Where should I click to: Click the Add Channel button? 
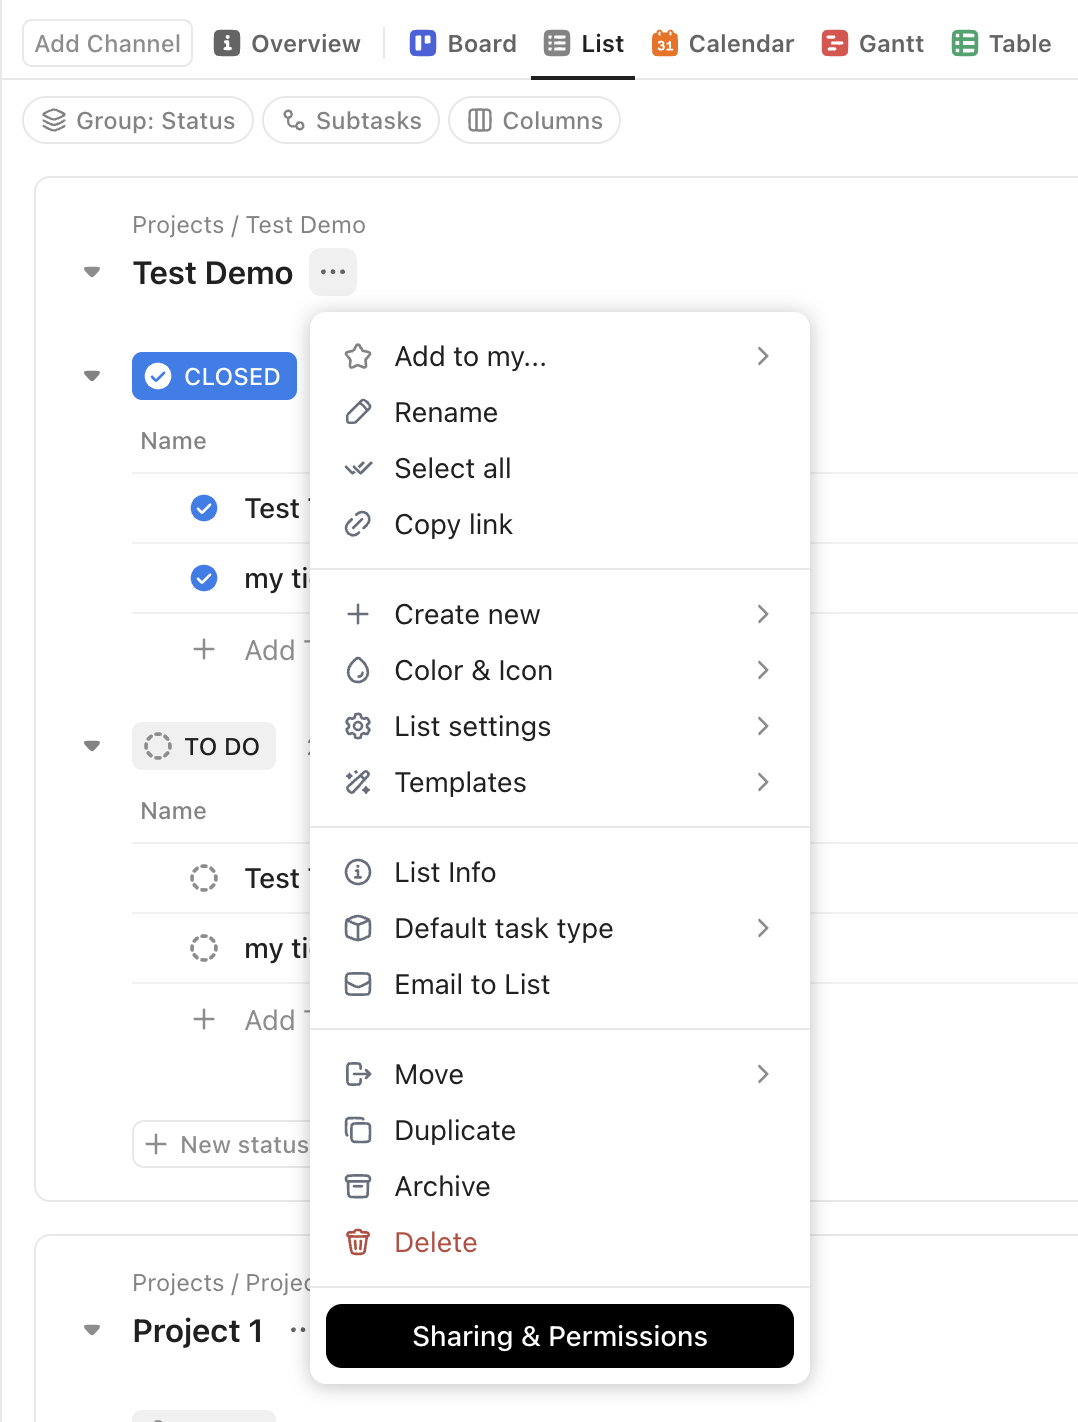(108, 44)
